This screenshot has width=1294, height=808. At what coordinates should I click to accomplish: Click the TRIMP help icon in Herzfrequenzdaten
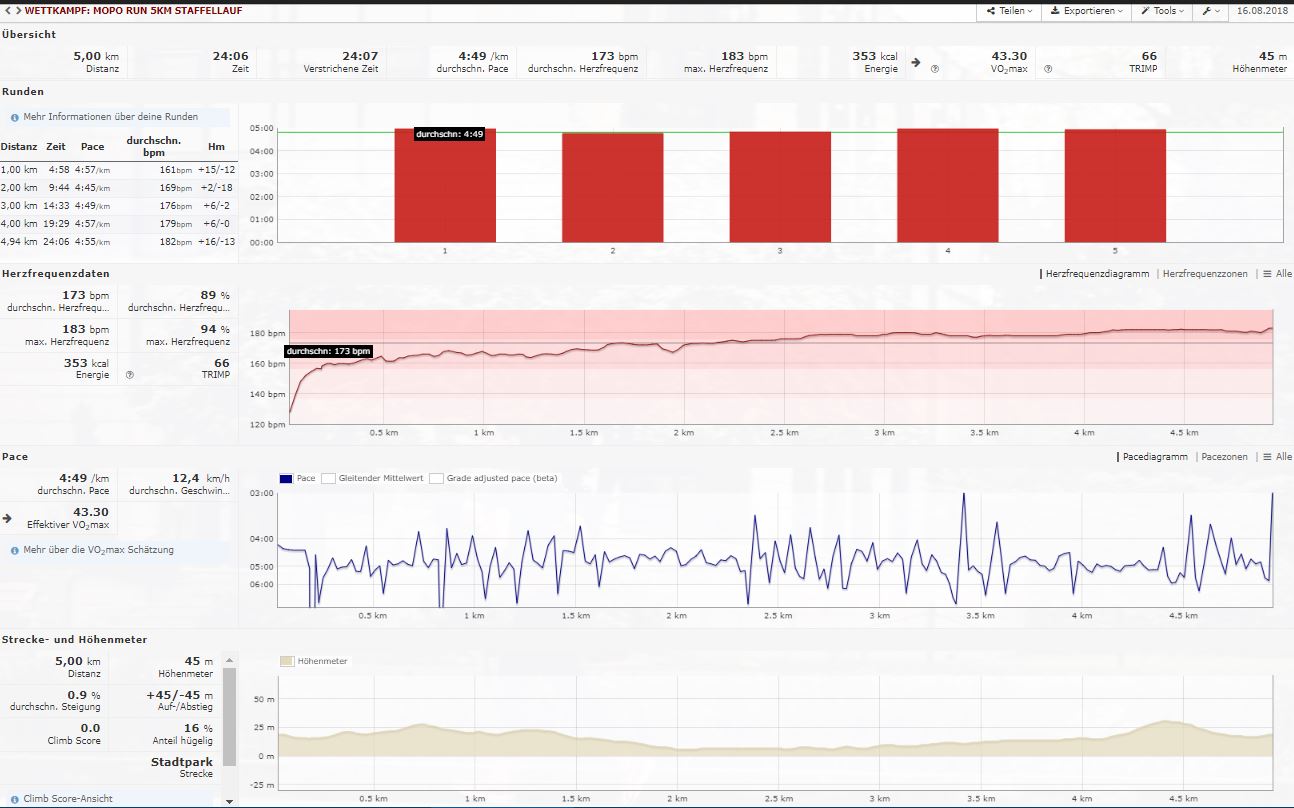[x=130, y=375]
